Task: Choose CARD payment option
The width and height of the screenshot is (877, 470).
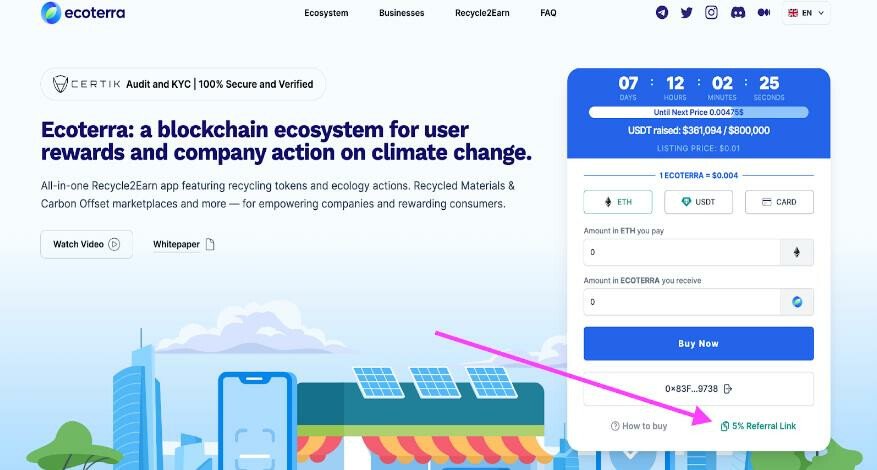Action: [x=779, y=202]
